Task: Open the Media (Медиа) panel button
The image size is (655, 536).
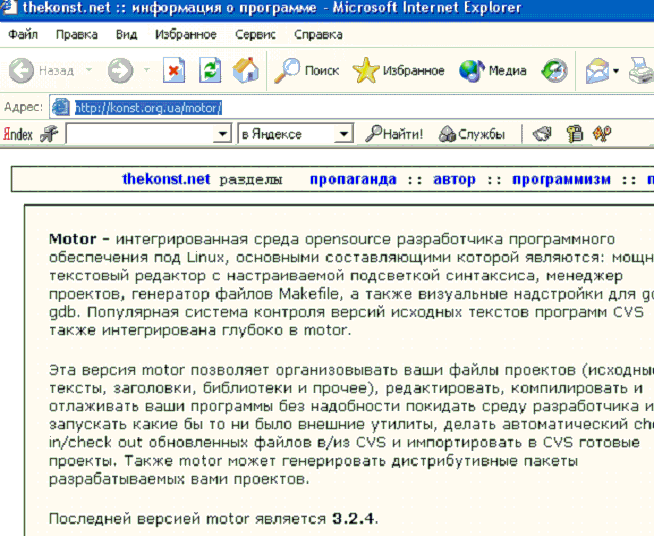Action: click(x=493, y=71)
